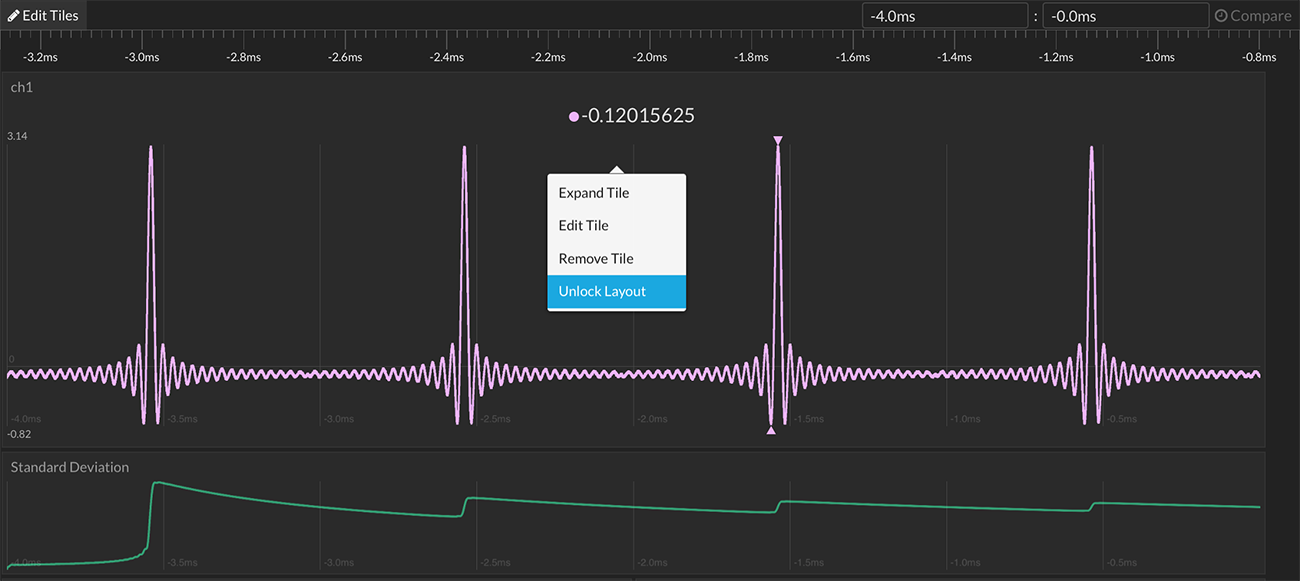Click the -1.0ms tick on the time ruler

1158,57
